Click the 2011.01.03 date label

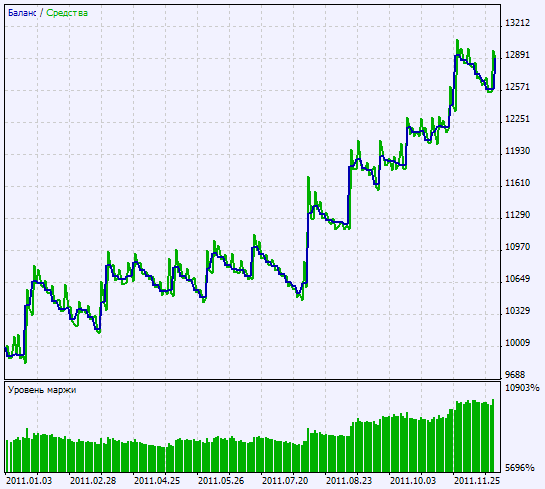[x=29, y=481]
